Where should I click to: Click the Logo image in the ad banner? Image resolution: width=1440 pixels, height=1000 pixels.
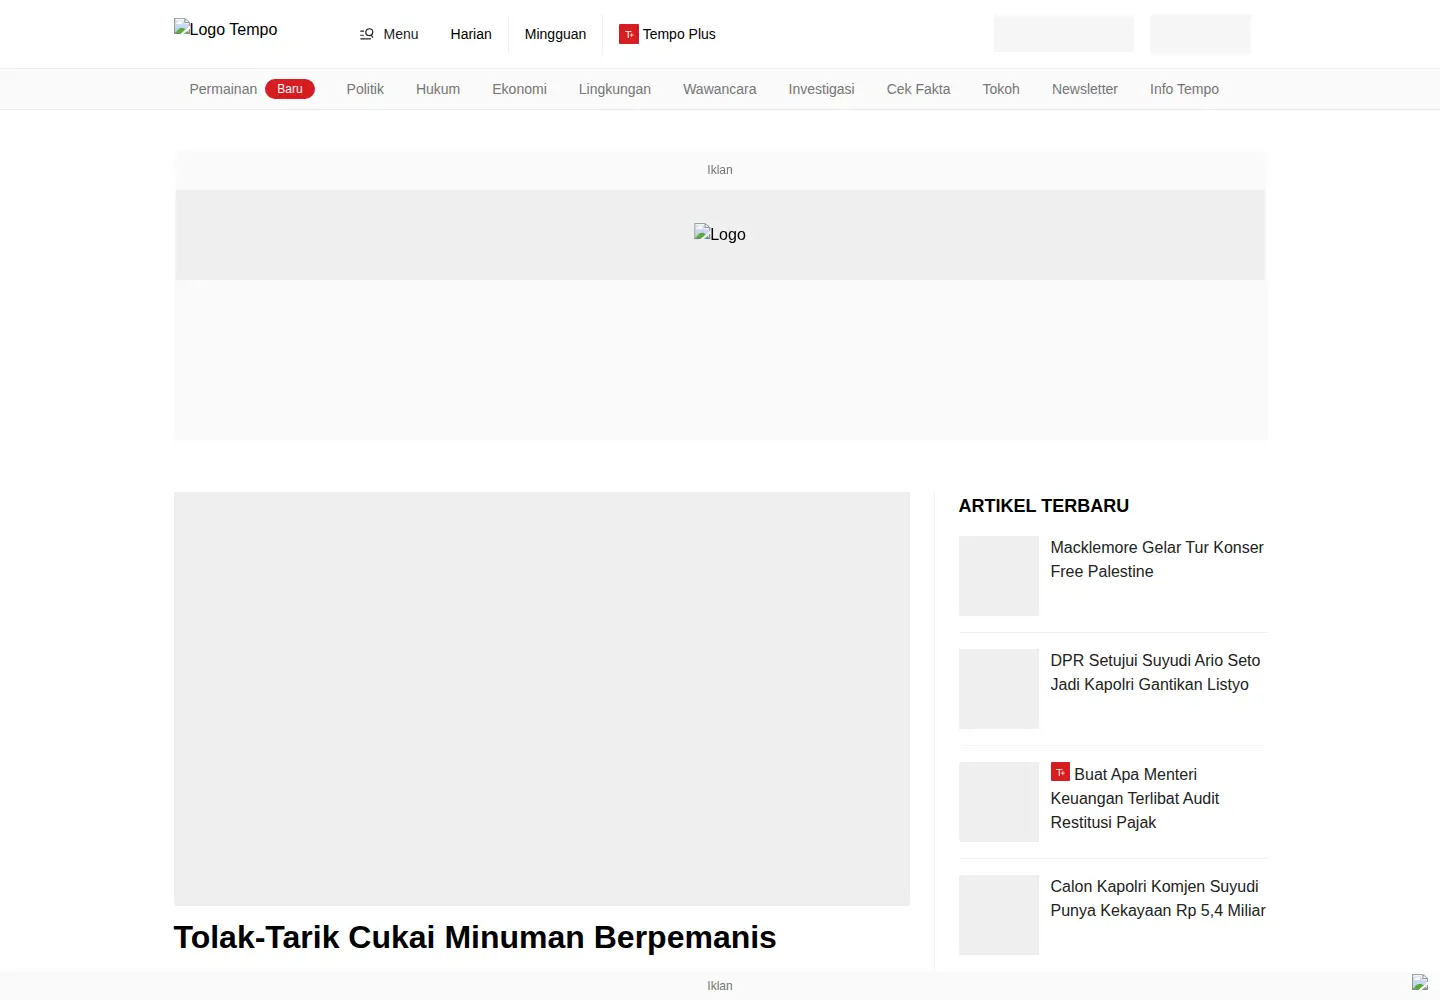(720, 234)
